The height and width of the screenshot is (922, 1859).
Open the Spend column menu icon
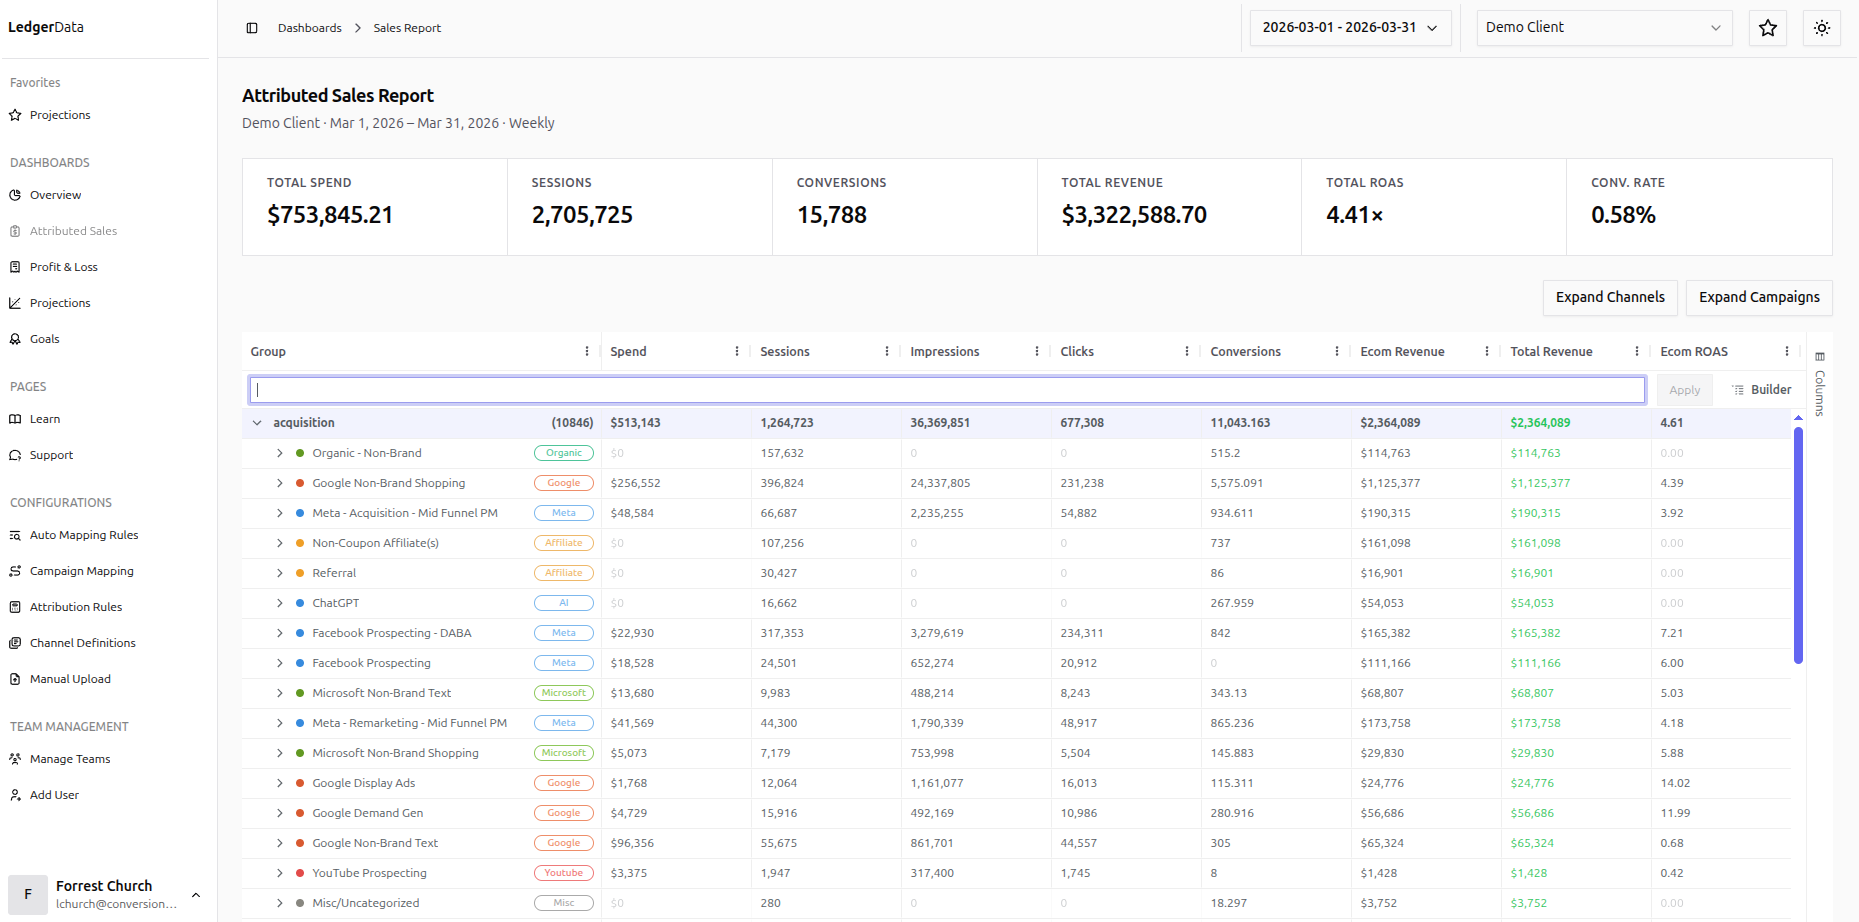[737, 352]
